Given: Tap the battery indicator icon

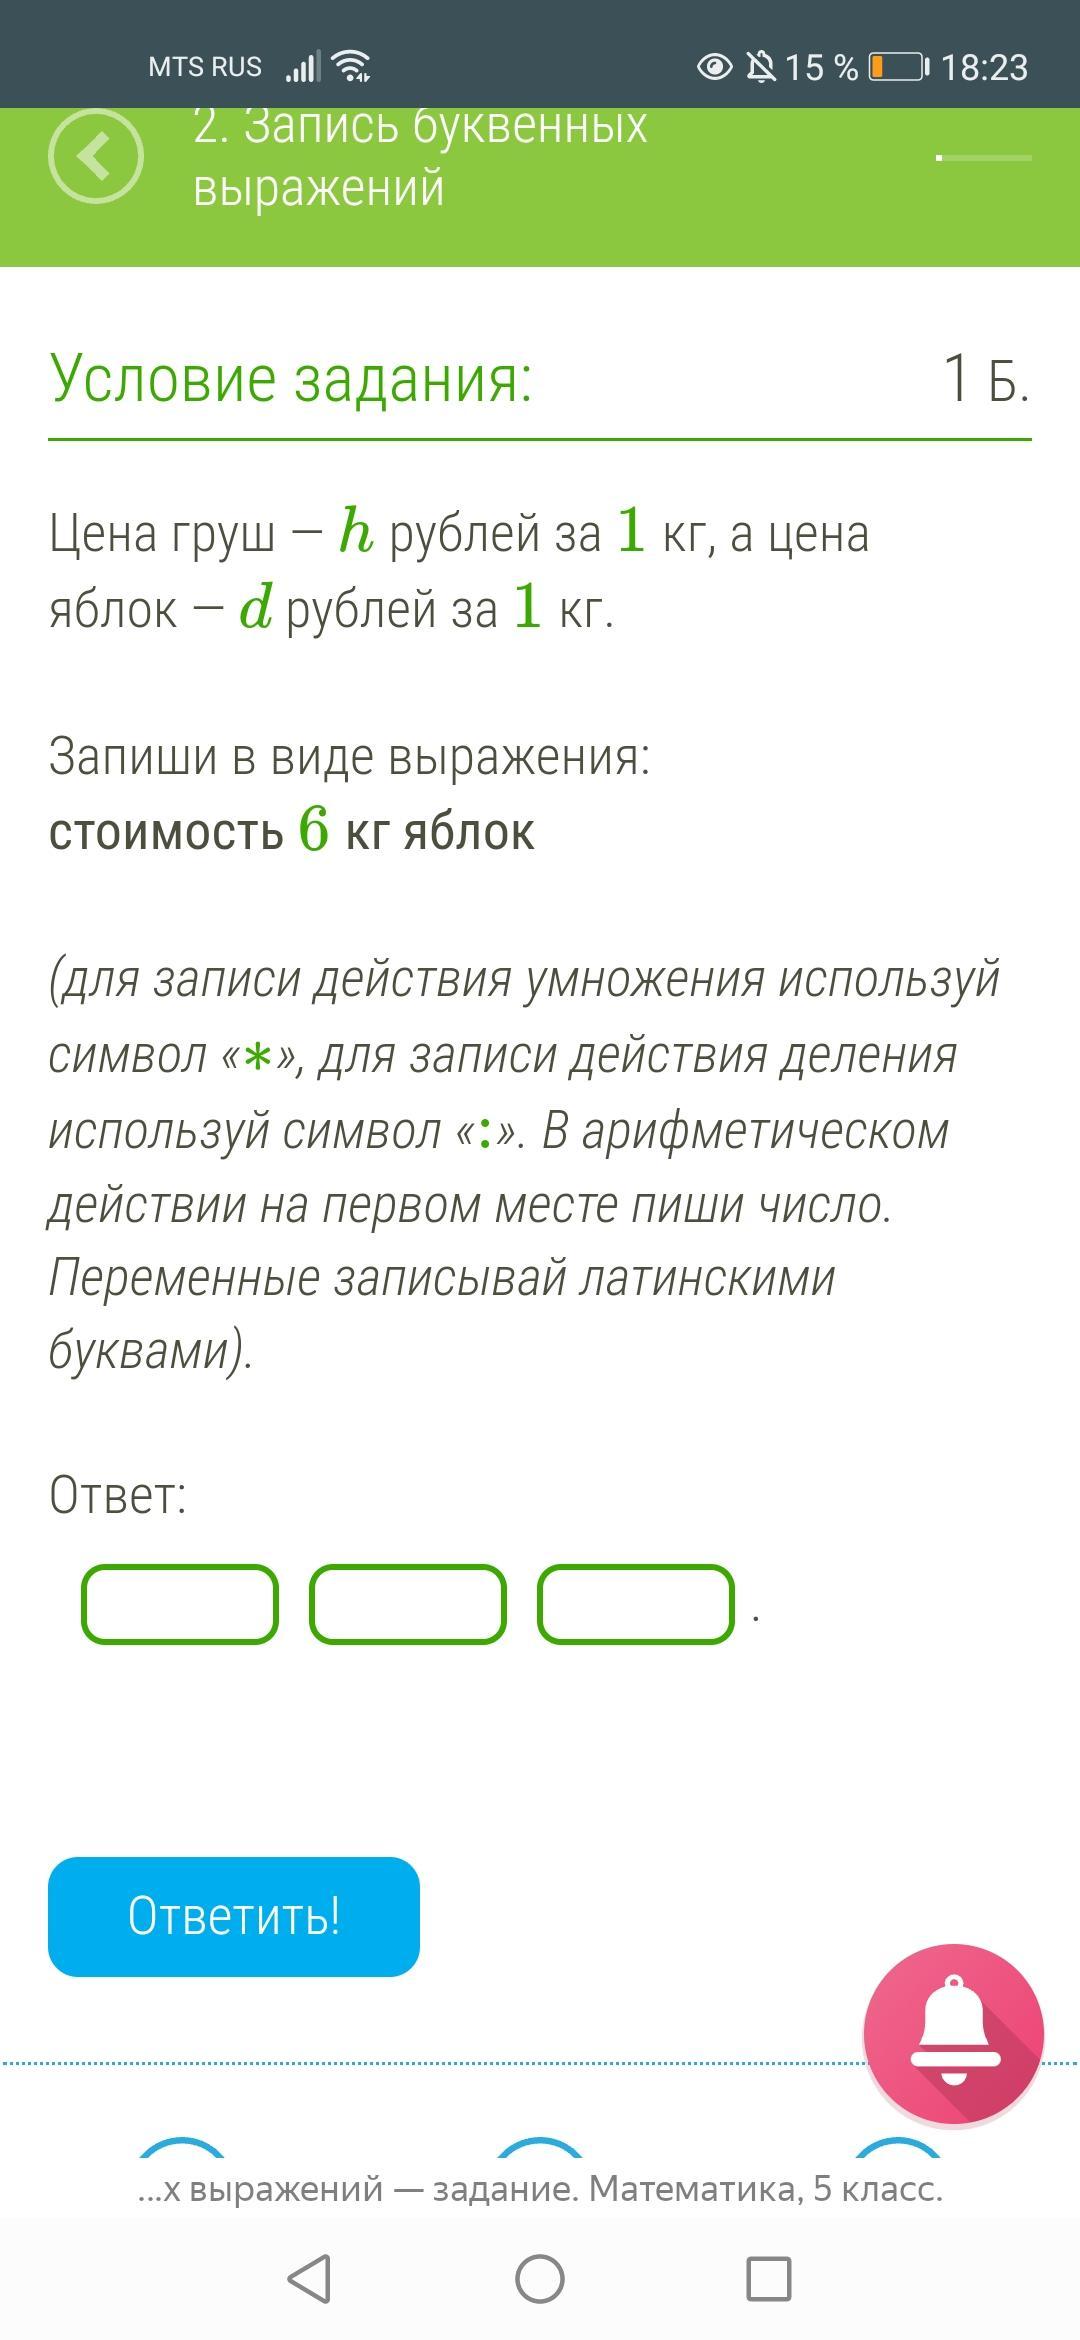Looking at the screenshot, I should tap(898, 67).
